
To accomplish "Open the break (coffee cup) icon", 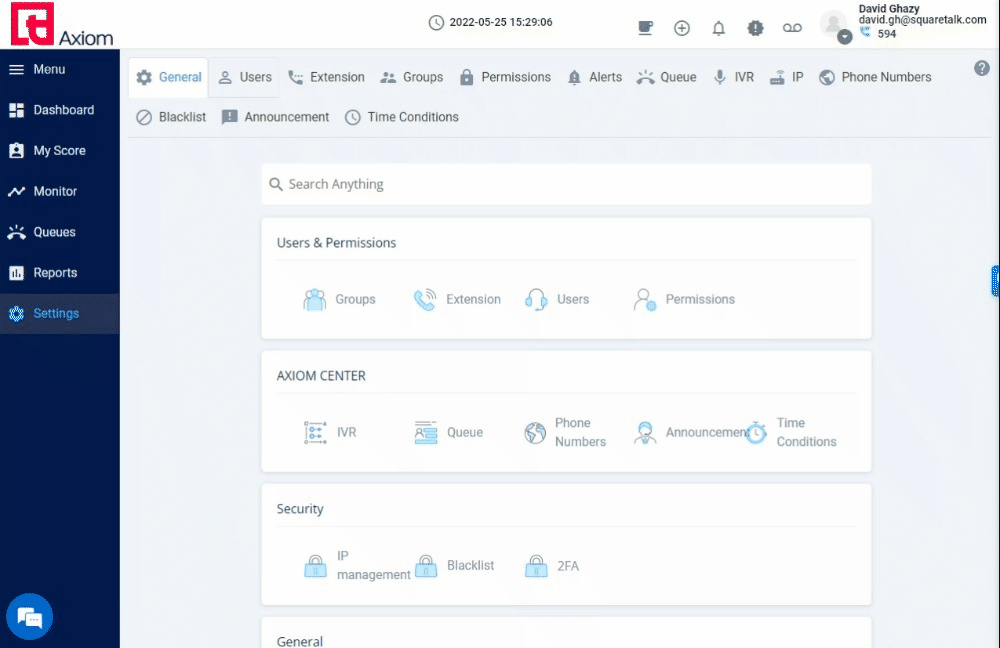I will 645,28.
